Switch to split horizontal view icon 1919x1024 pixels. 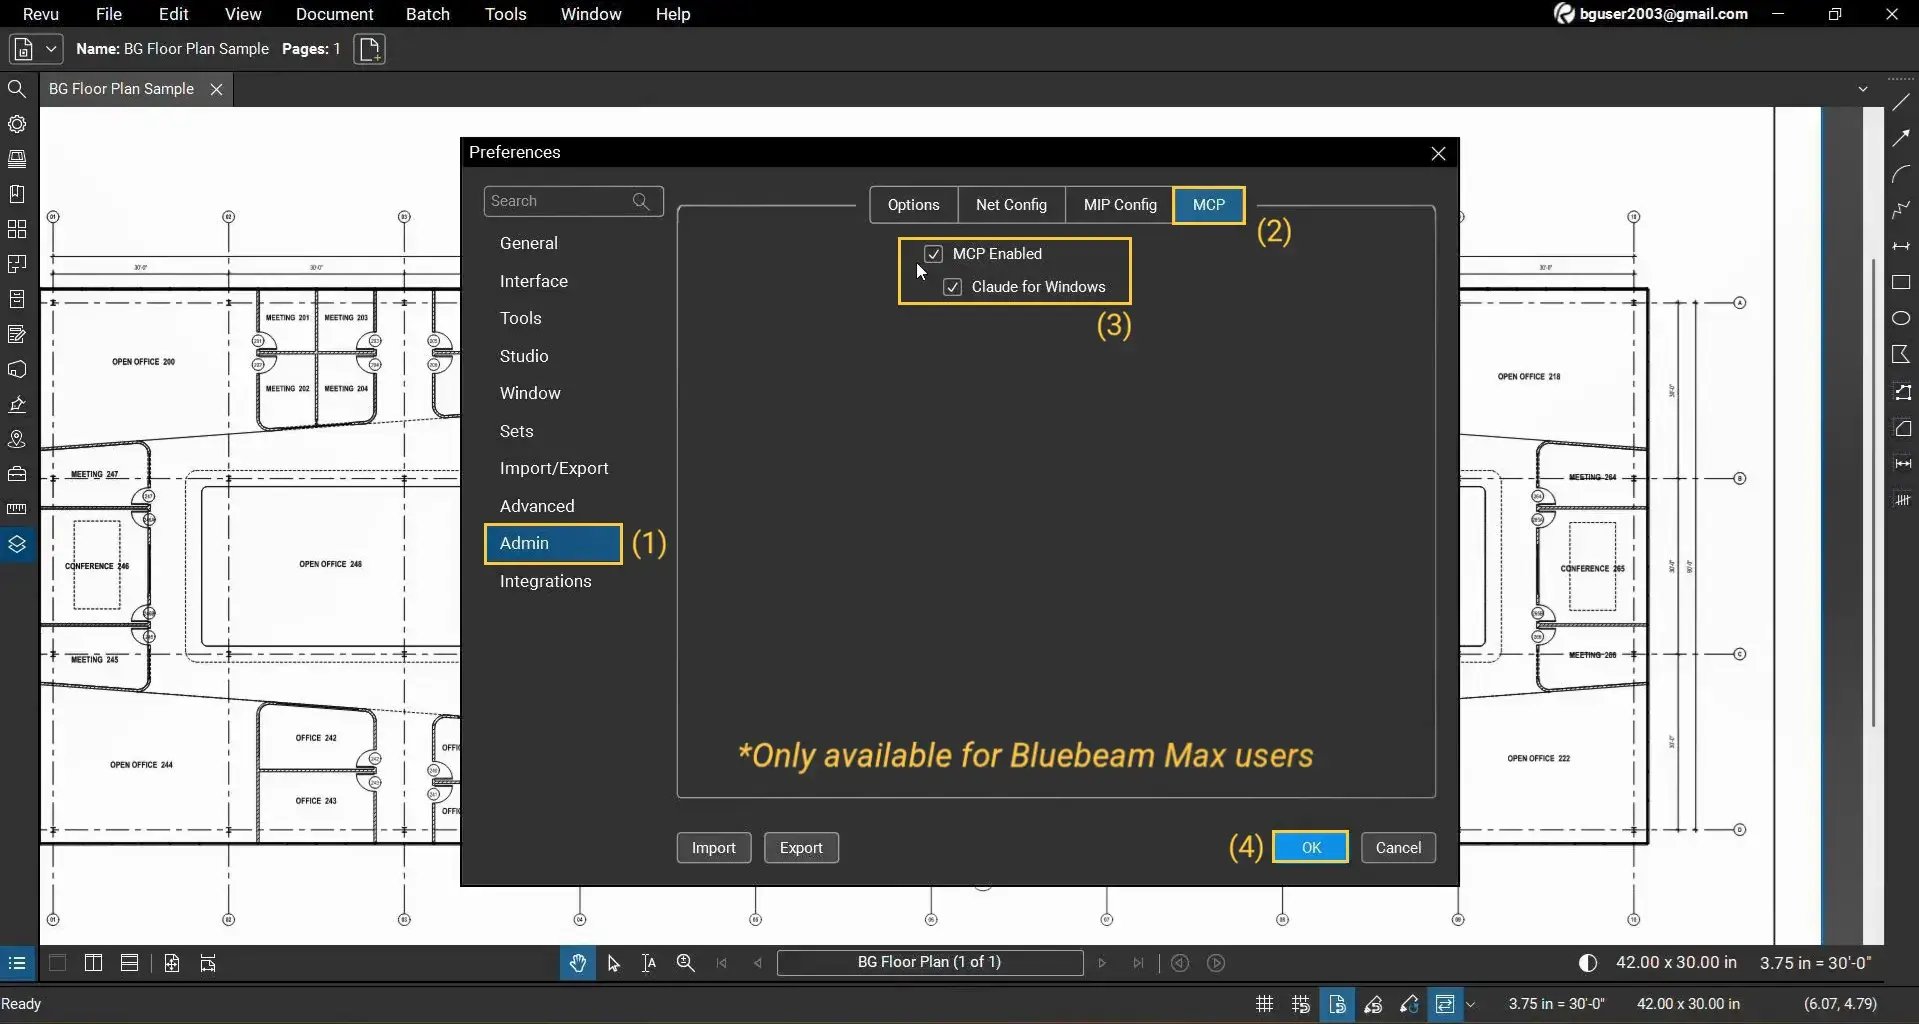point(129,963)
